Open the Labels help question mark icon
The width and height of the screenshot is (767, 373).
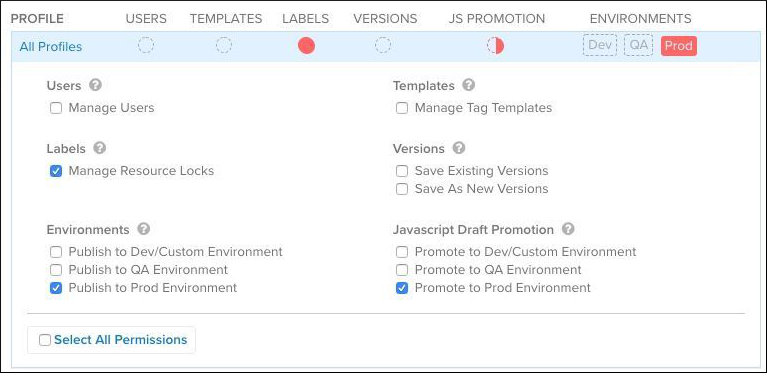(x=100, y=148)
